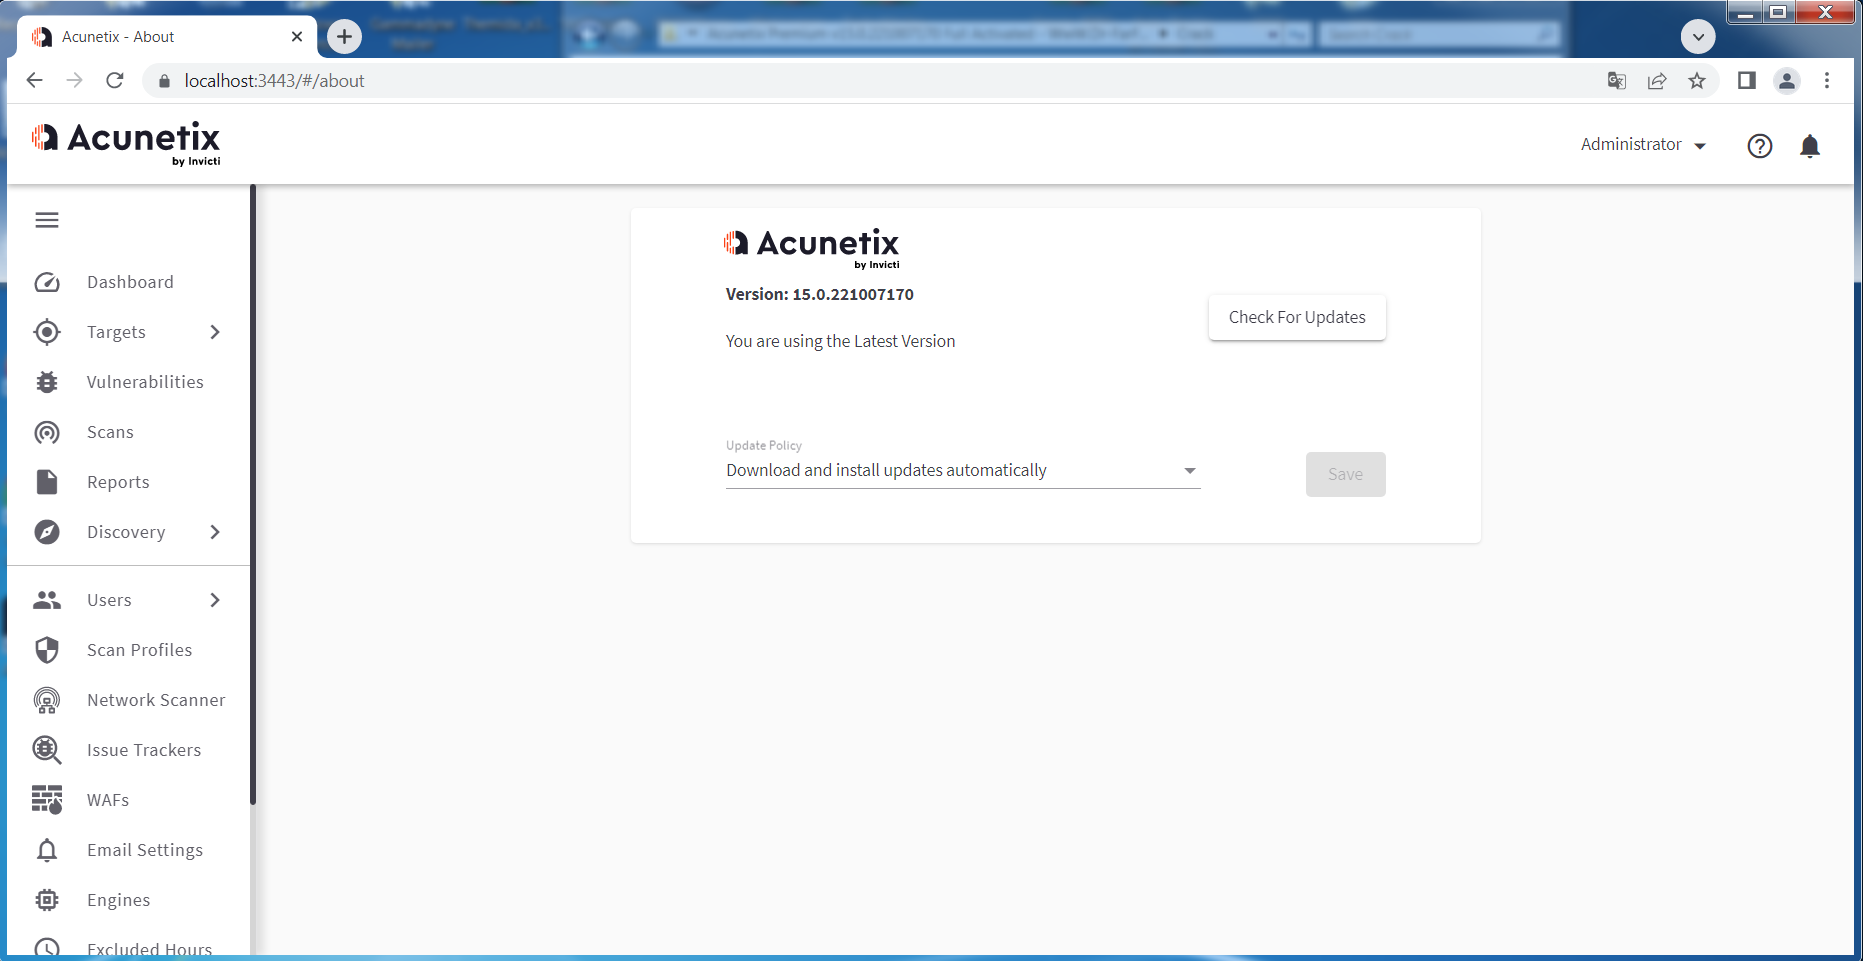
Task: Click the notifications bell icon
Action: click(1809, 146)
